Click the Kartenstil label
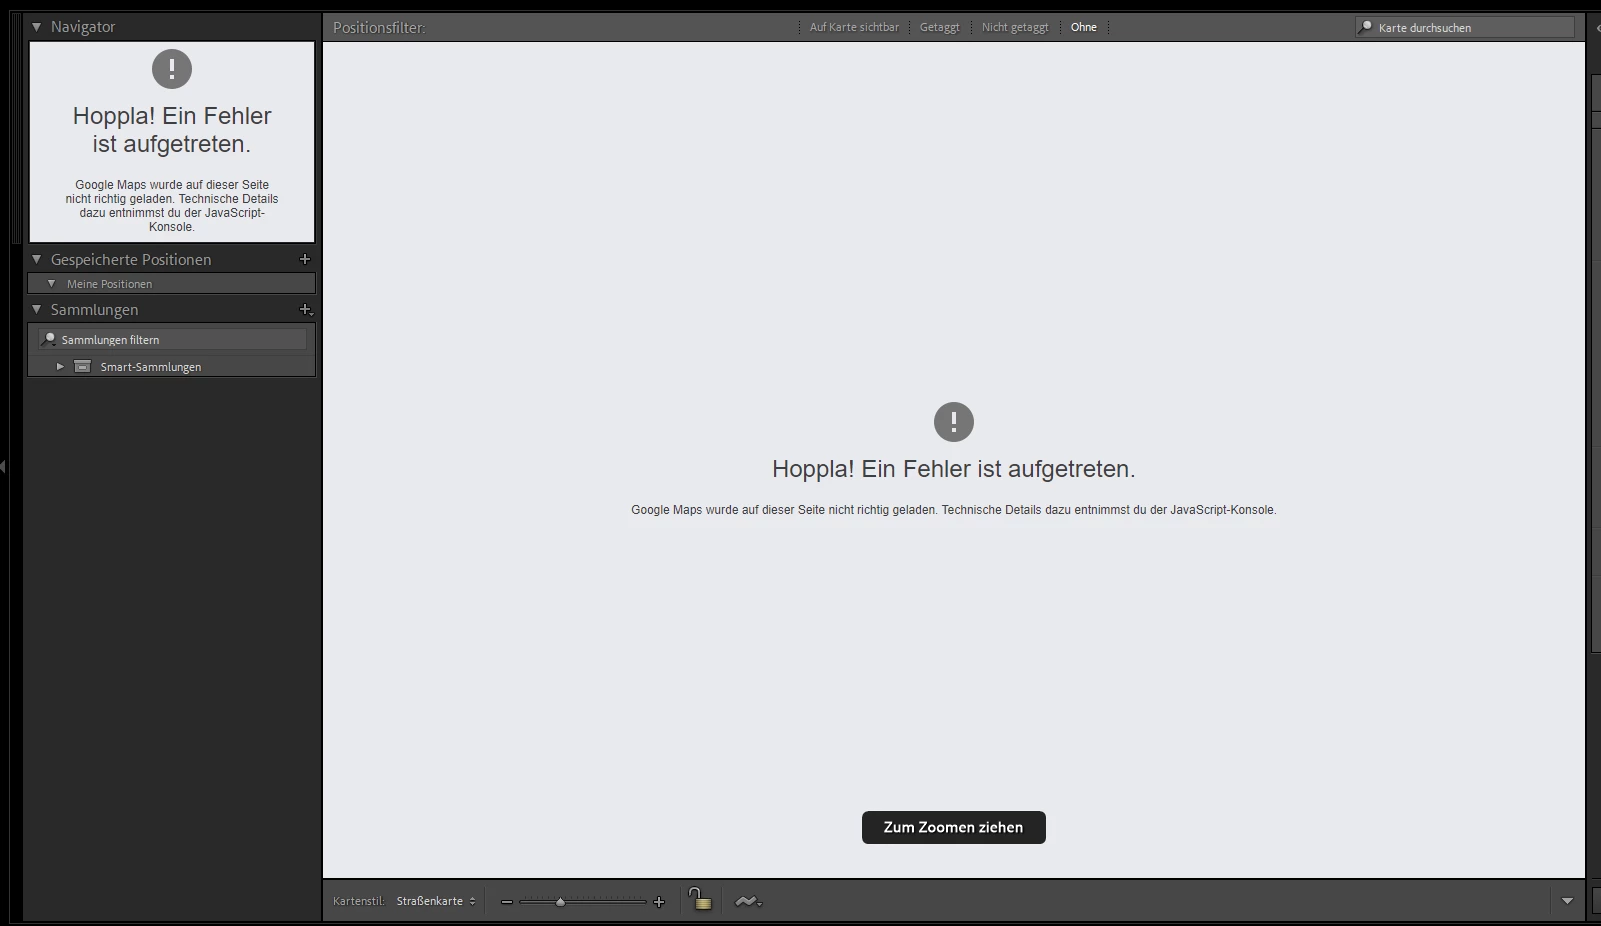Screen dimensions: 1601x926 pos(359,901)
